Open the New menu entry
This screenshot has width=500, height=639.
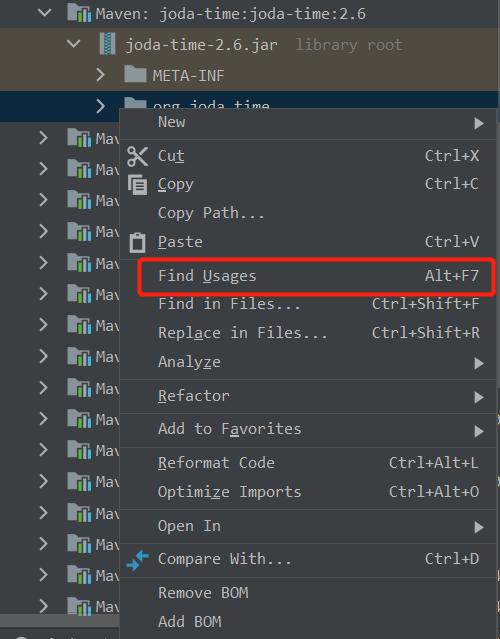tap(308, 122)
